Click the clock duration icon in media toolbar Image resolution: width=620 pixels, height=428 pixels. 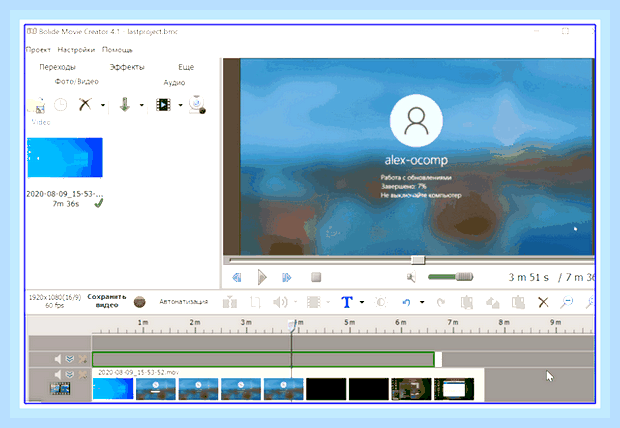click(x=60, y=105)
